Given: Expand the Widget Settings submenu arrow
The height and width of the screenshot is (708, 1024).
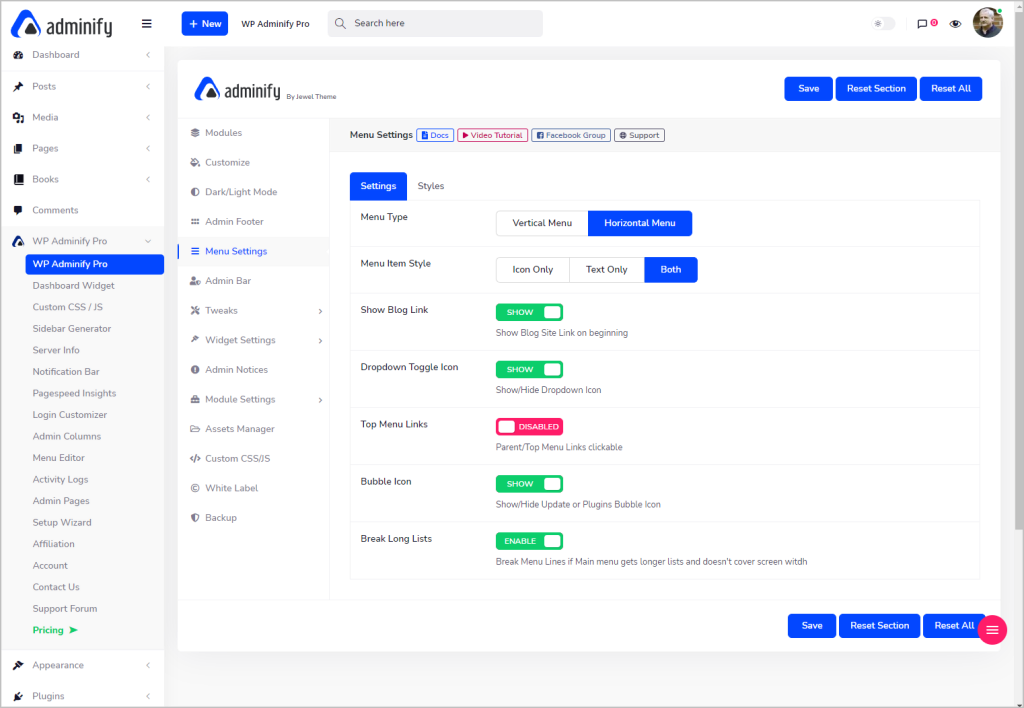Looking at the screenshot, I should [x=320, y=340].
